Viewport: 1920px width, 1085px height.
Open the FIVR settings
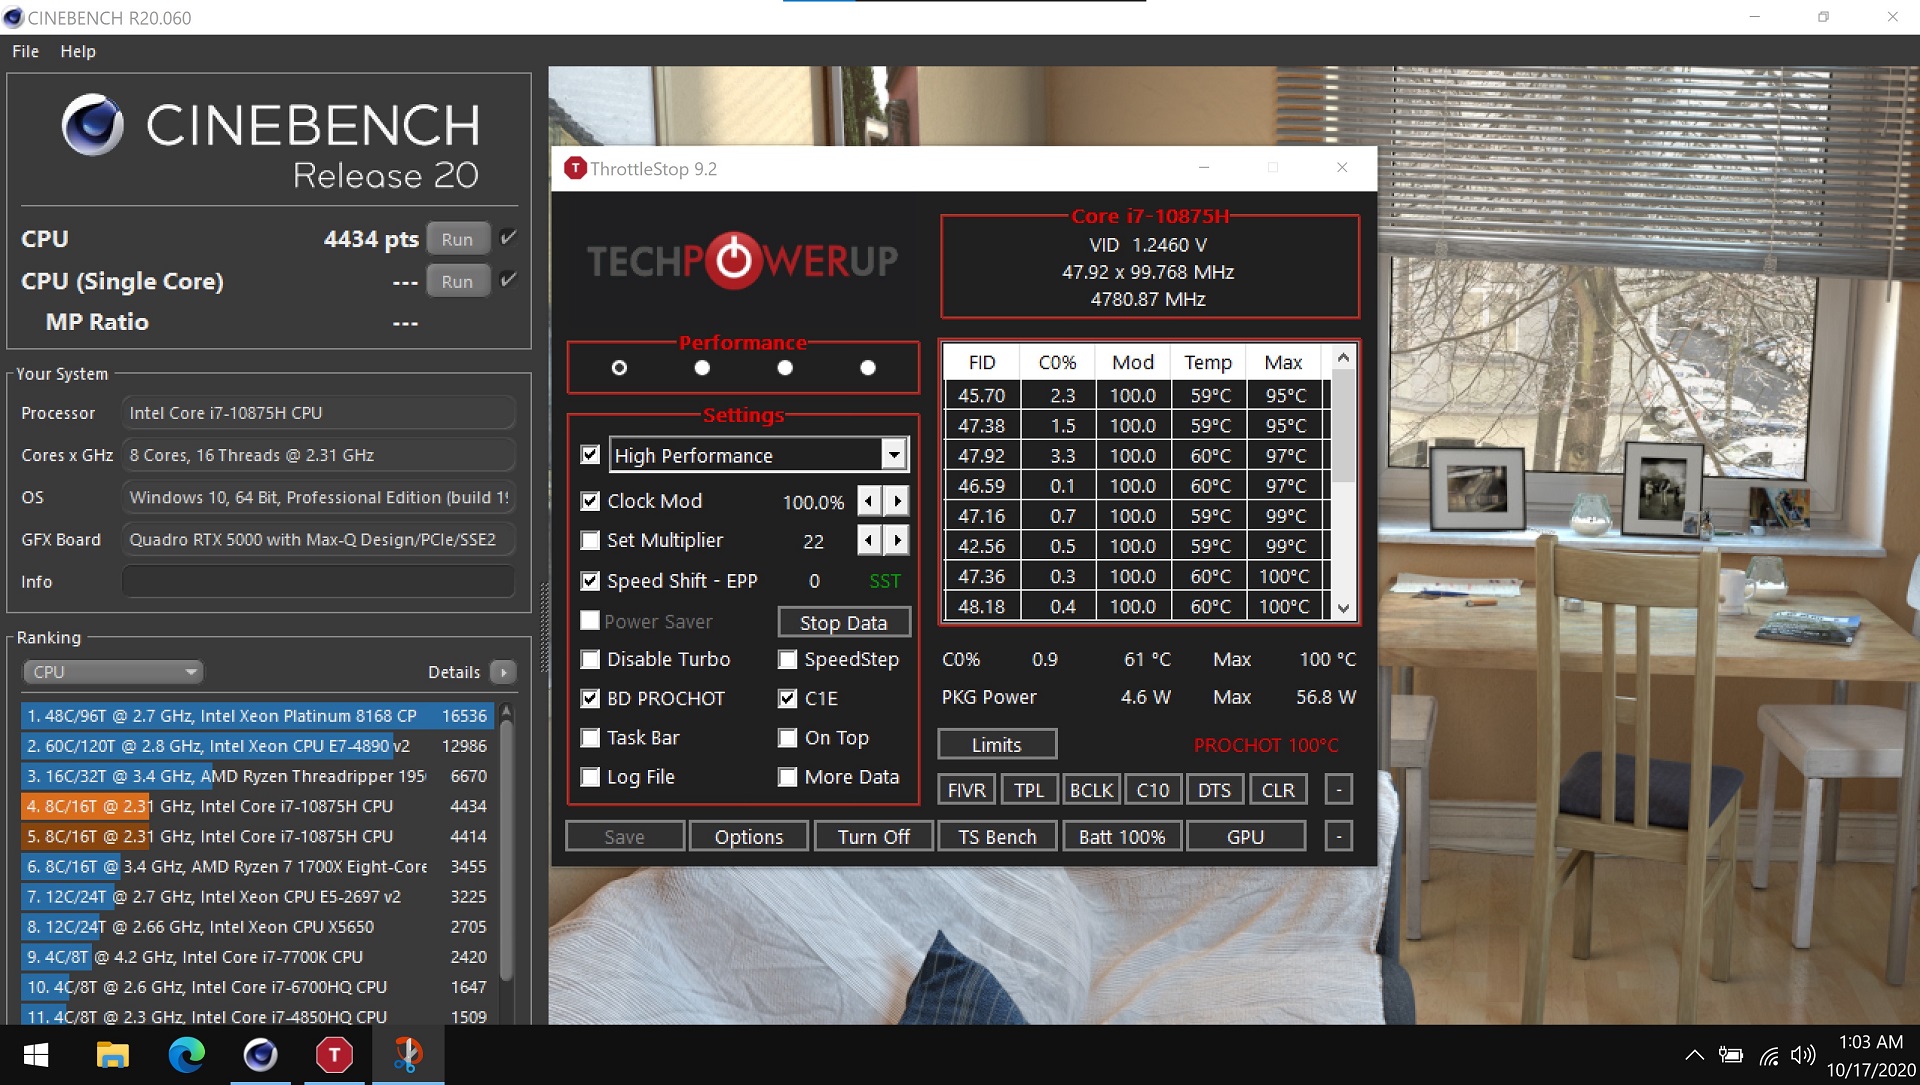[966, 790]
